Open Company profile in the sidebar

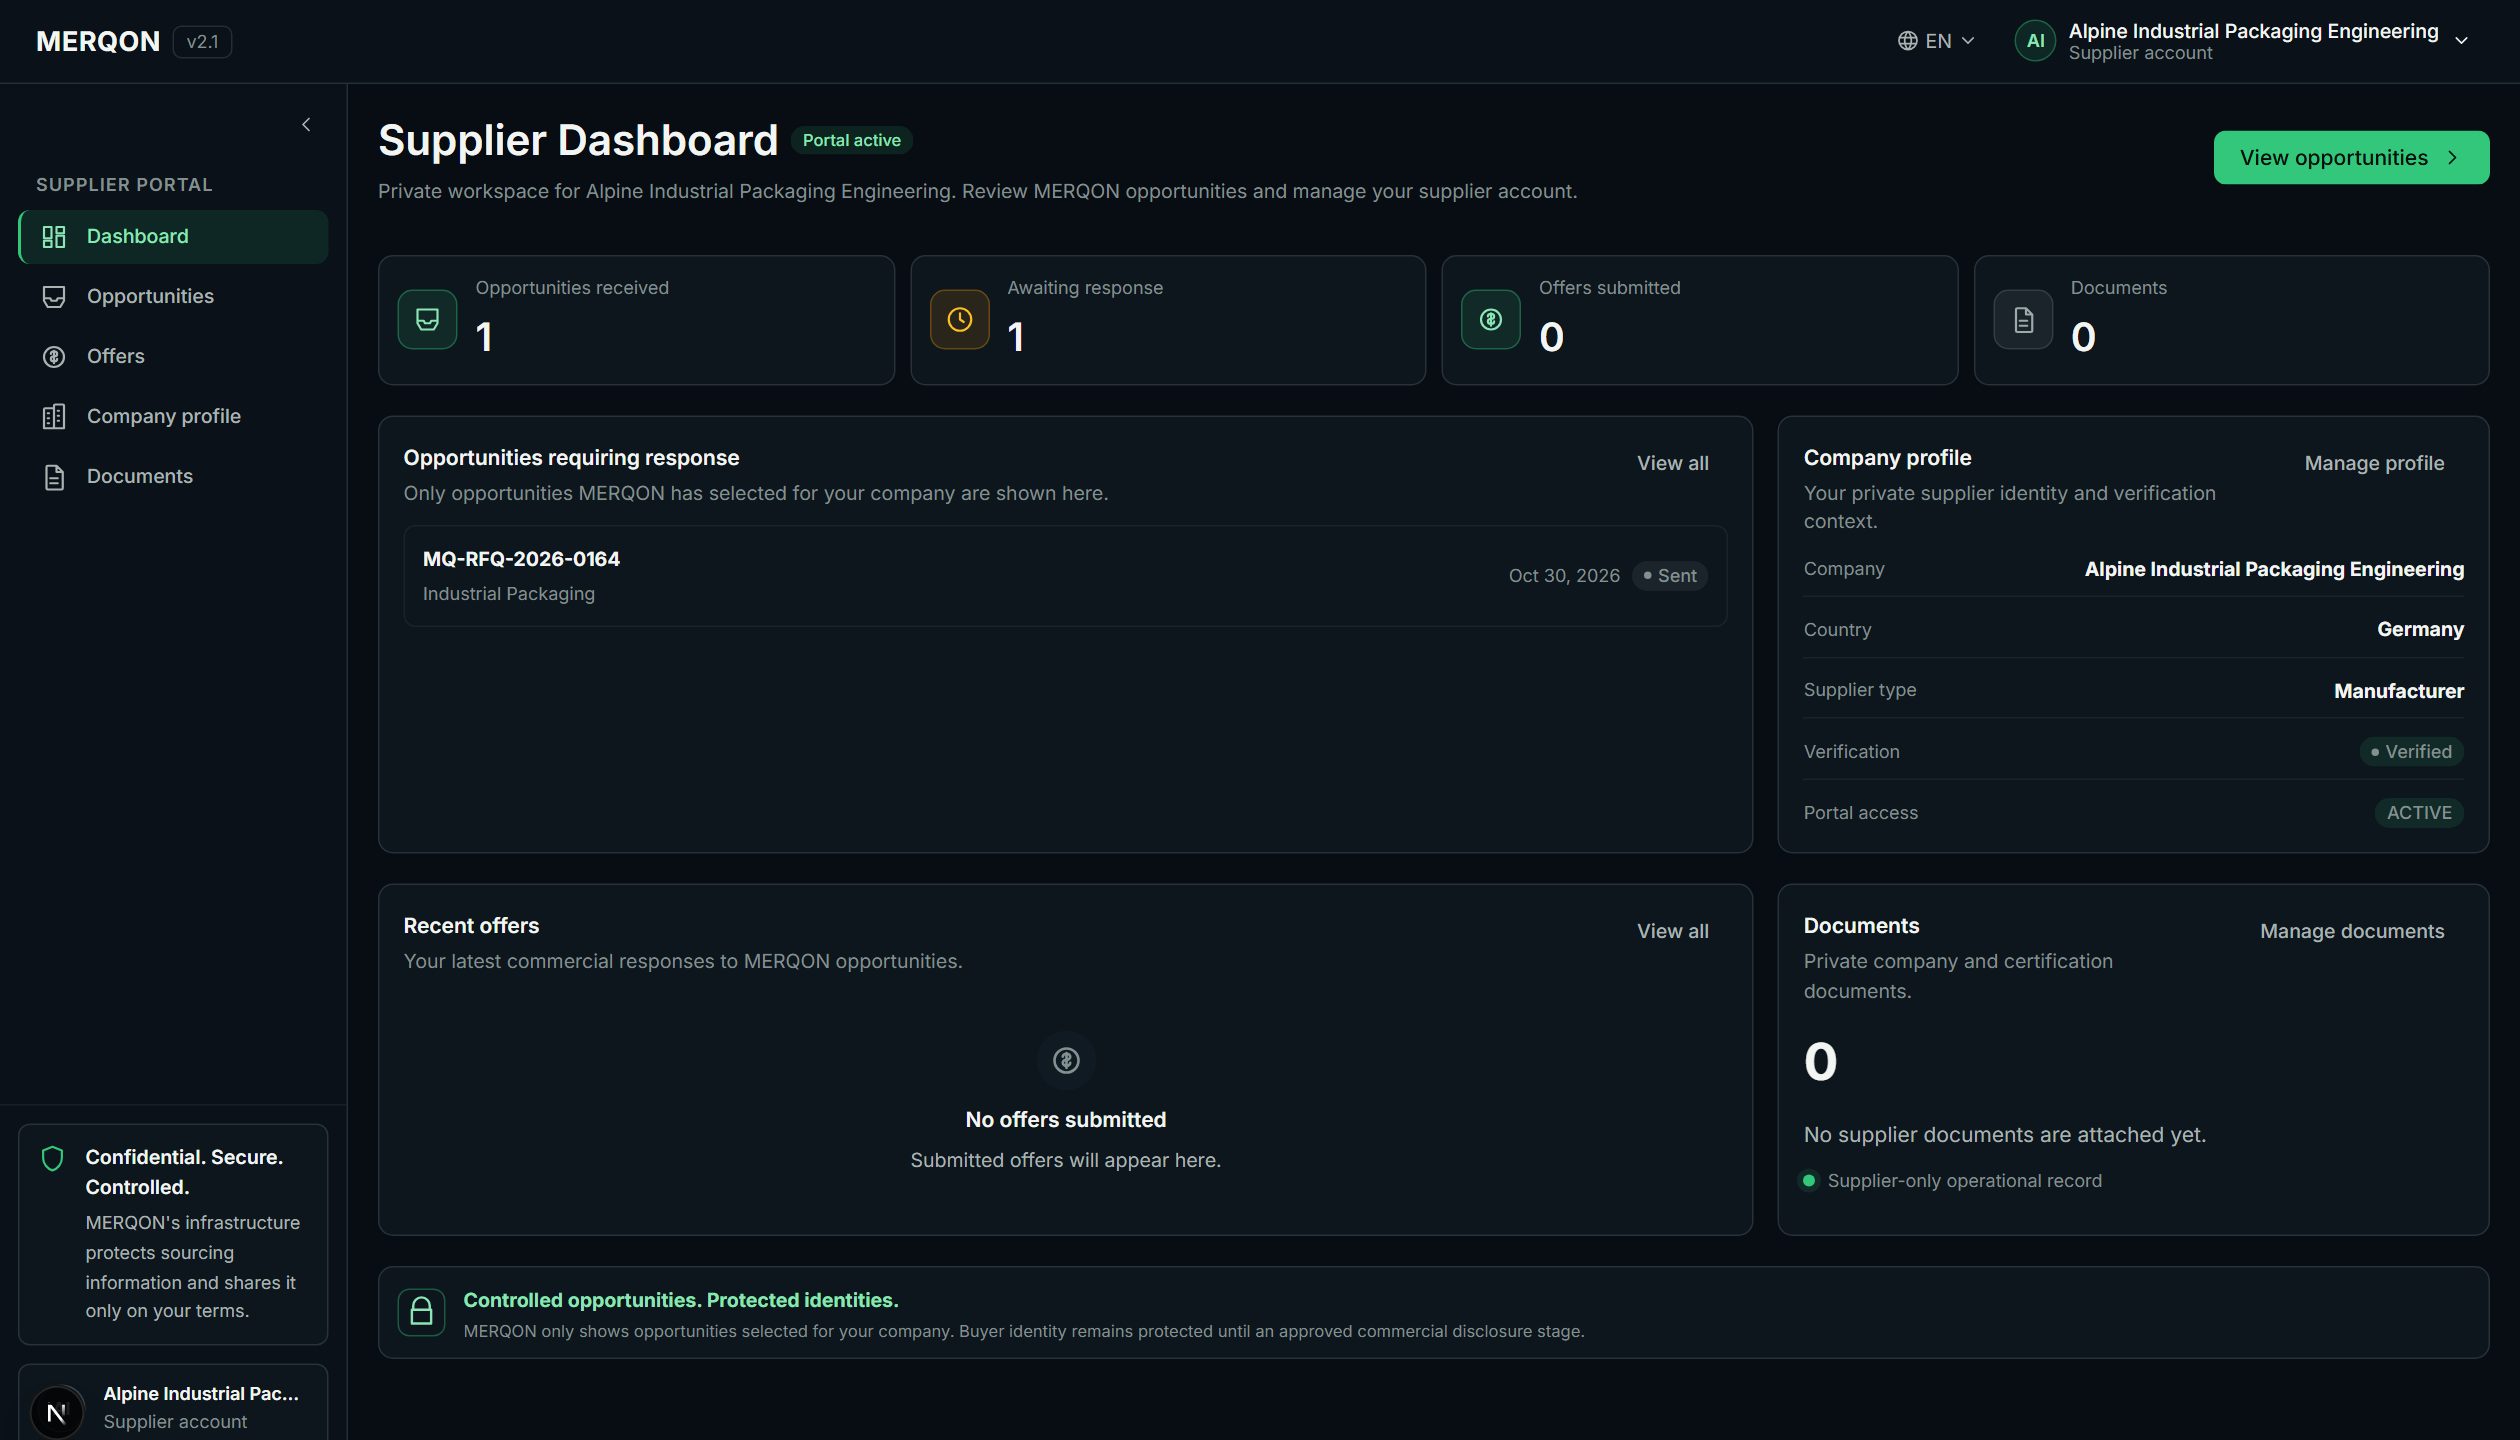173,416
